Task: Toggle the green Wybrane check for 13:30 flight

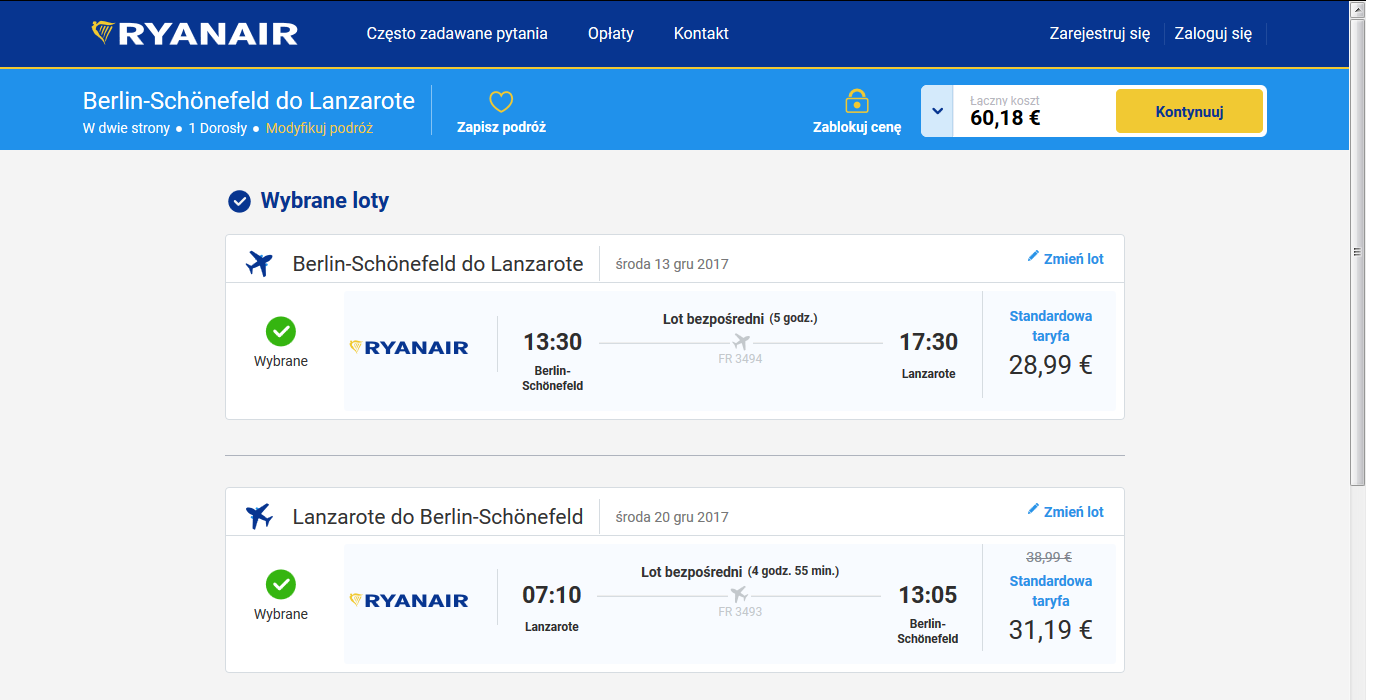Action: [281, 331]
